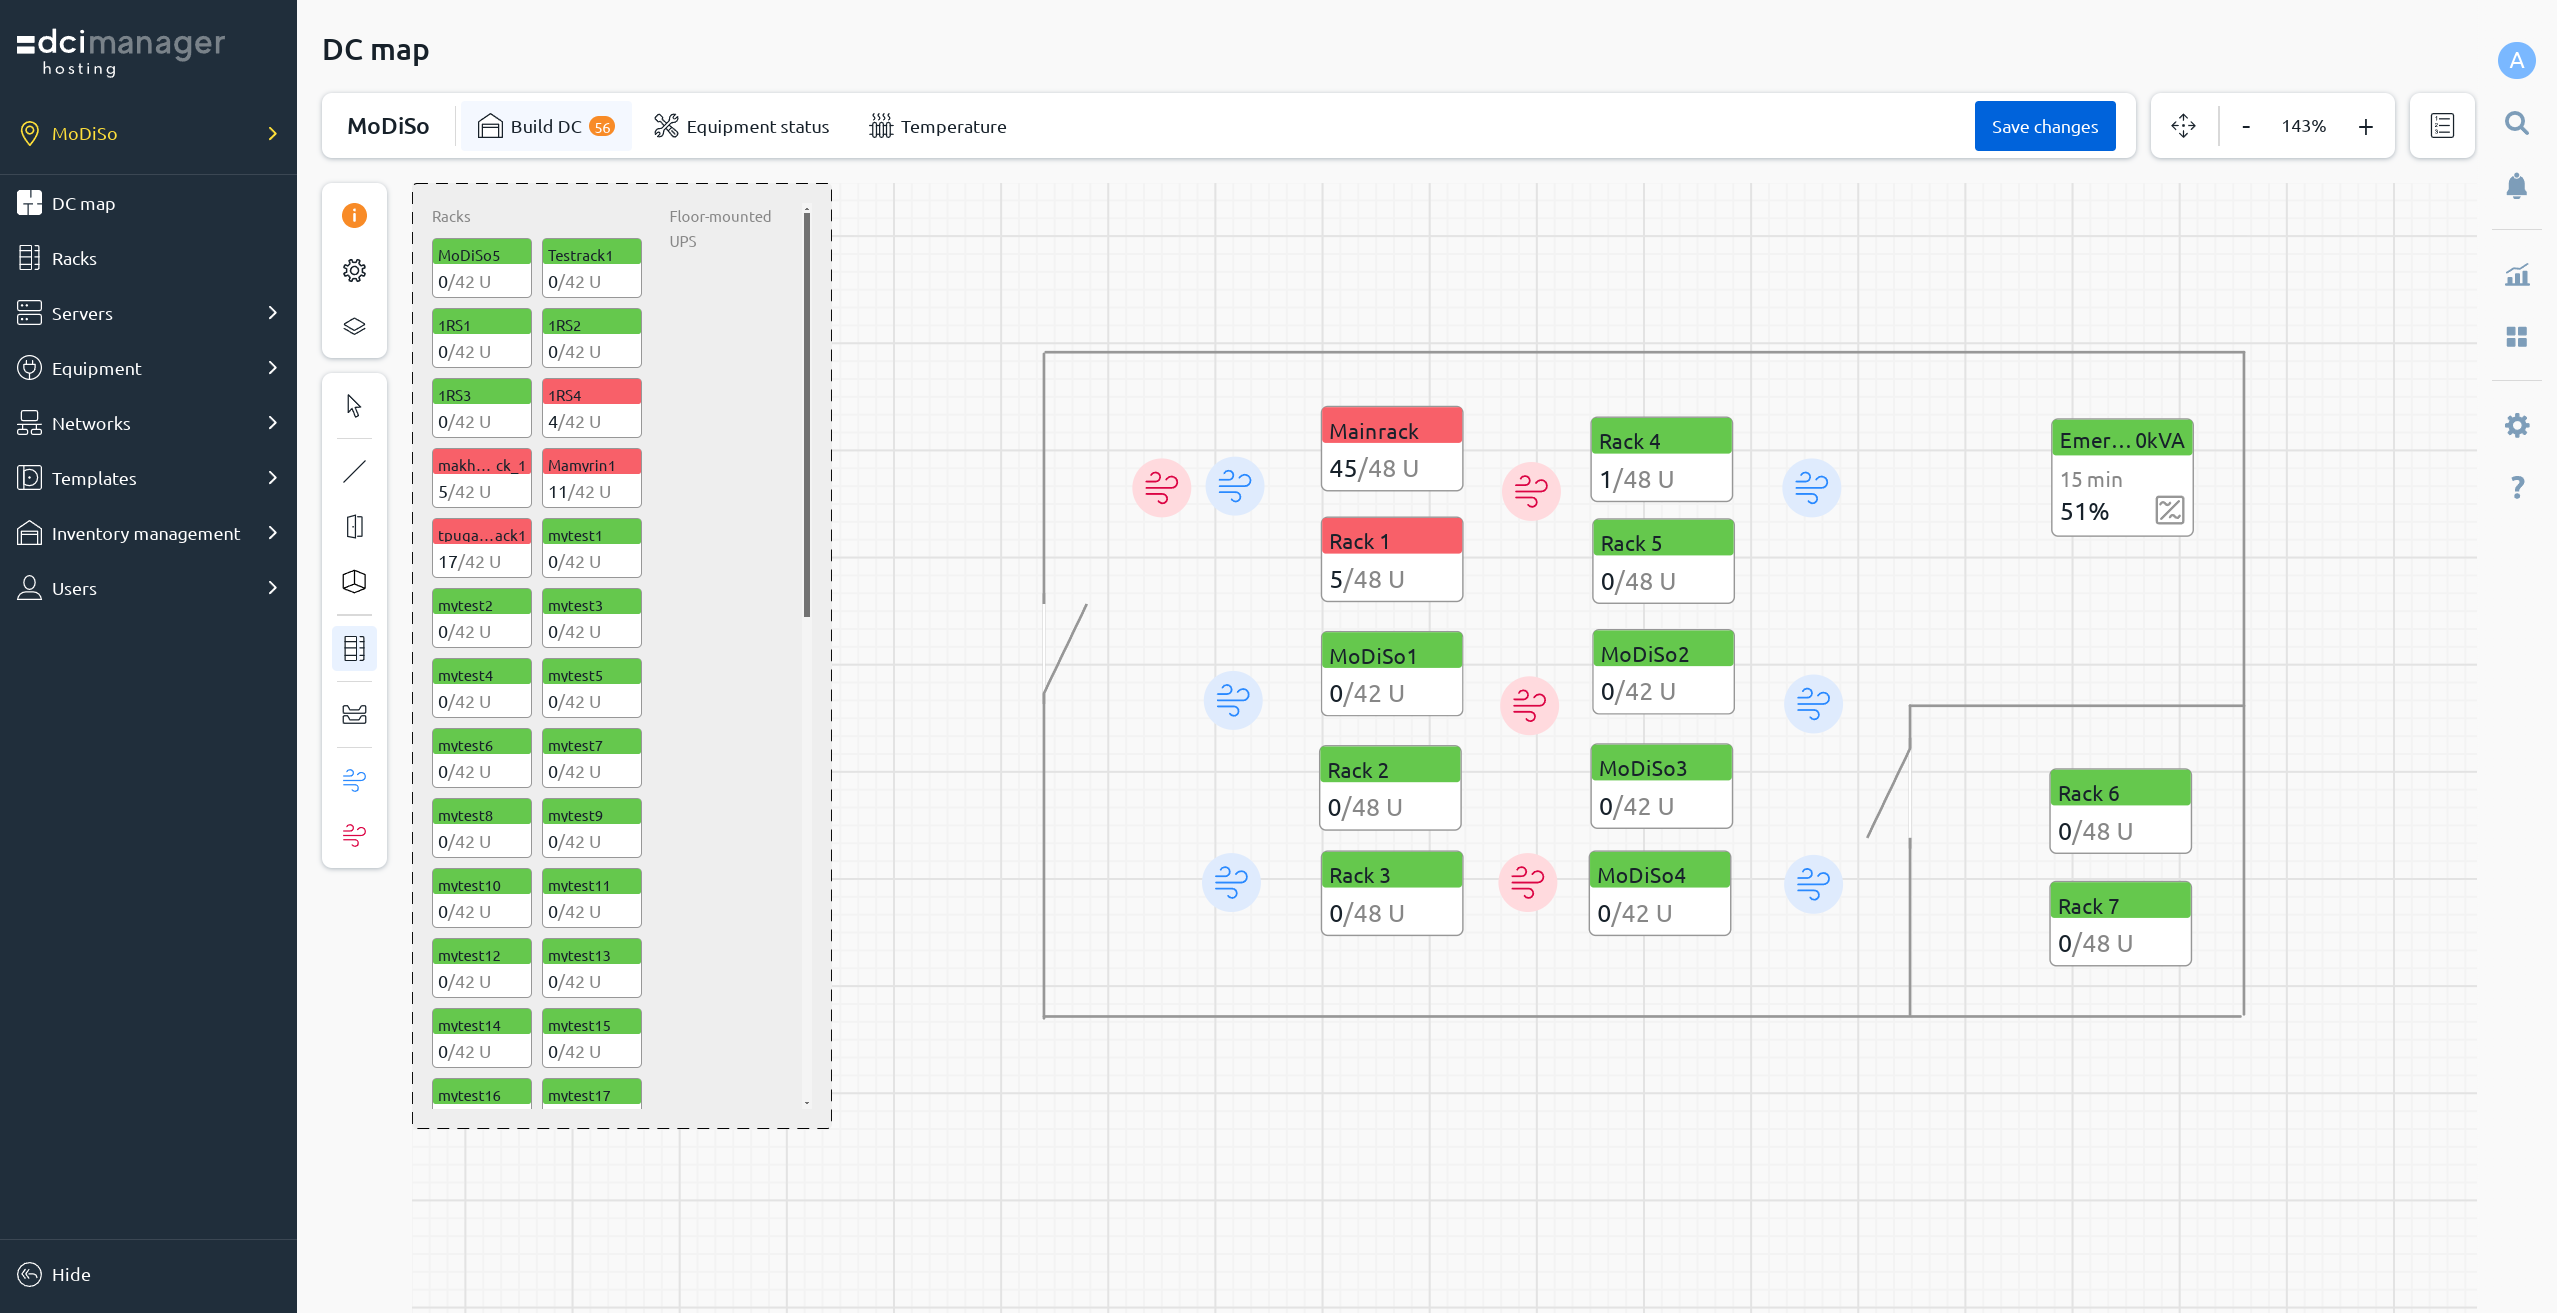The image size is (2557, 1313).
Task: Expand the Equipment menu
Action: 148,368
